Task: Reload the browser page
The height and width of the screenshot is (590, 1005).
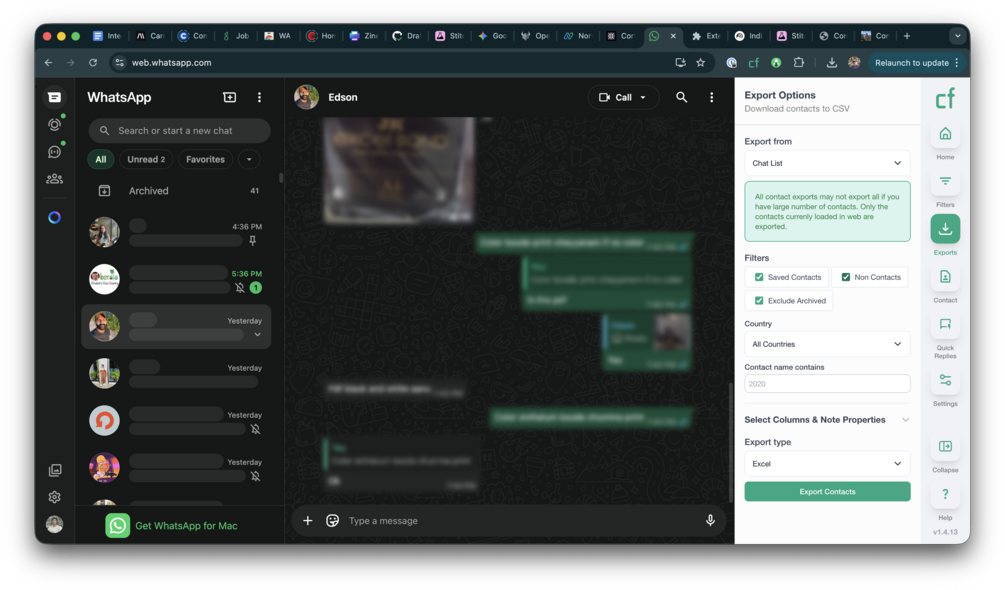Action: click(93, 63)
